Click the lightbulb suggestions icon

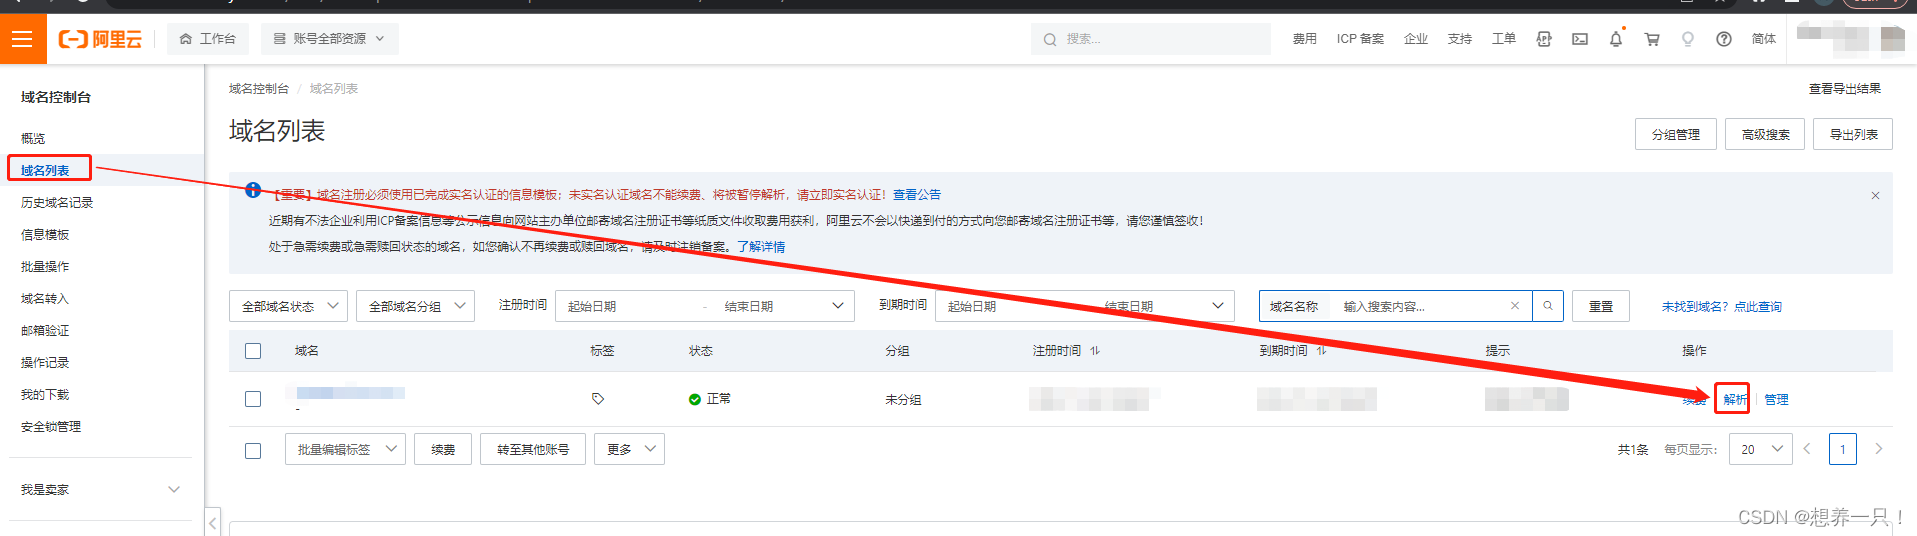(x=1688, y=39)
